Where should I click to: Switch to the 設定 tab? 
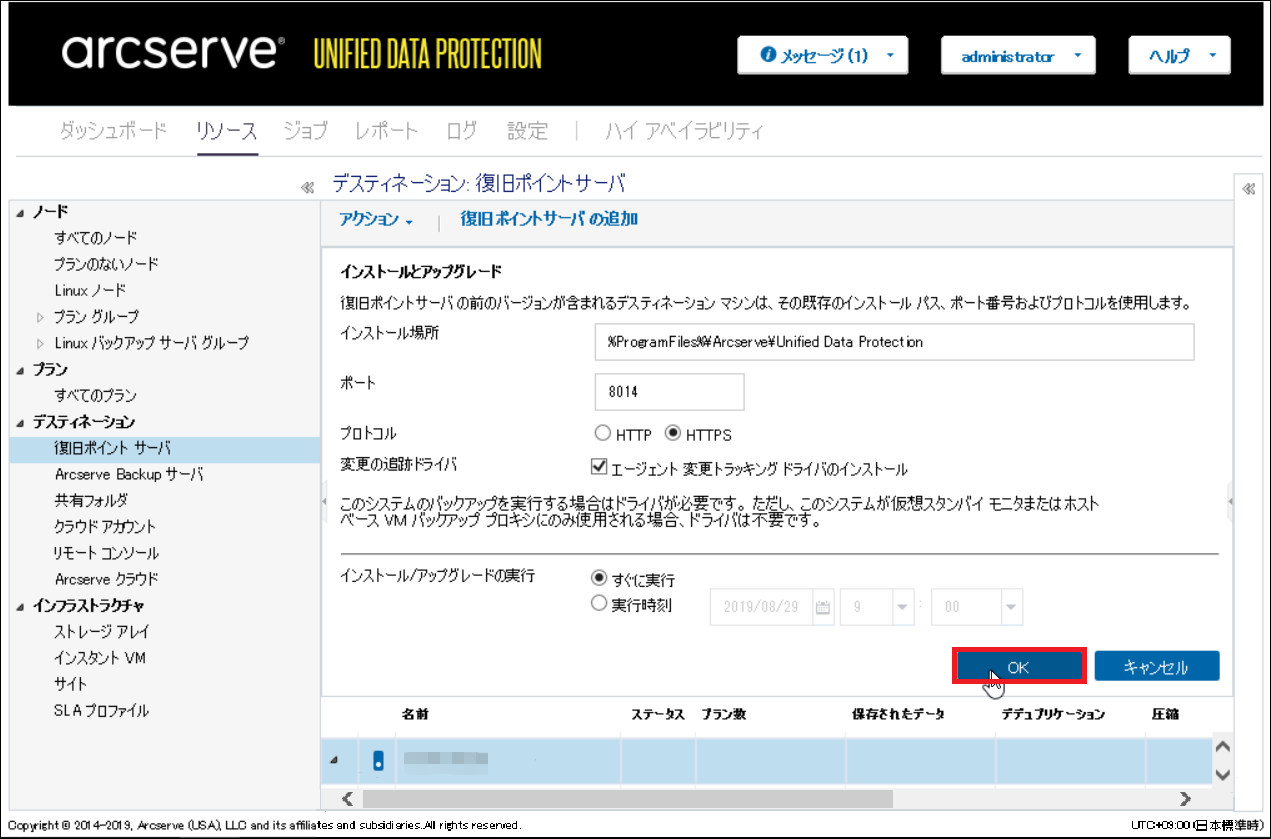(x=527, y=131)
